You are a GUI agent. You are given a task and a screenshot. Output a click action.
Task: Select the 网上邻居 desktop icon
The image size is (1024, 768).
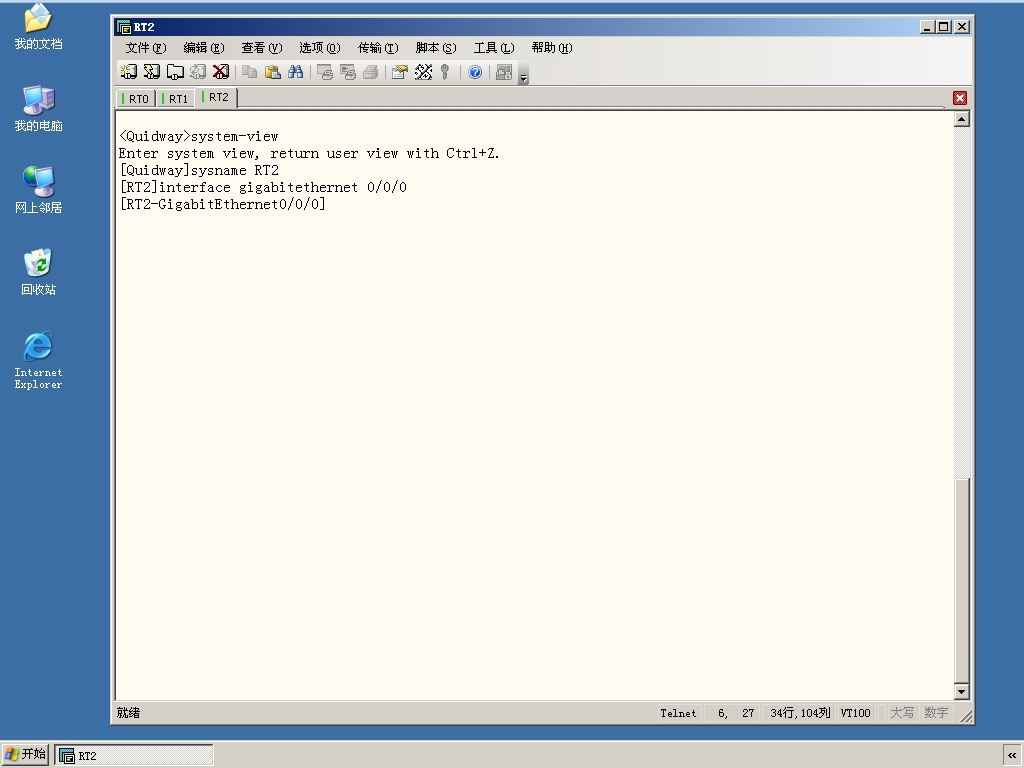(x=39, y=190)
